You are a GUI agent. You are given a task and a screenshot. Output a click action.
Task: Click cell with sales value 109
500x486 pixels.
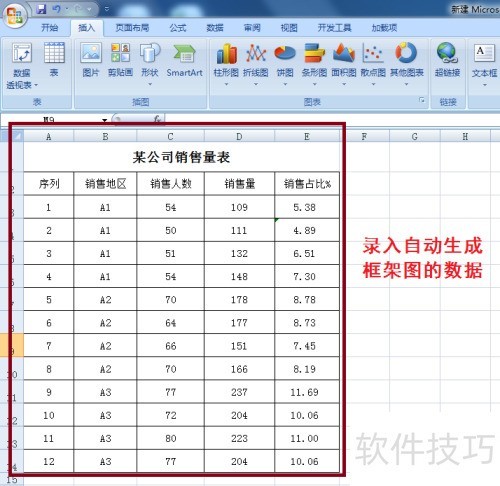(239, 207)
